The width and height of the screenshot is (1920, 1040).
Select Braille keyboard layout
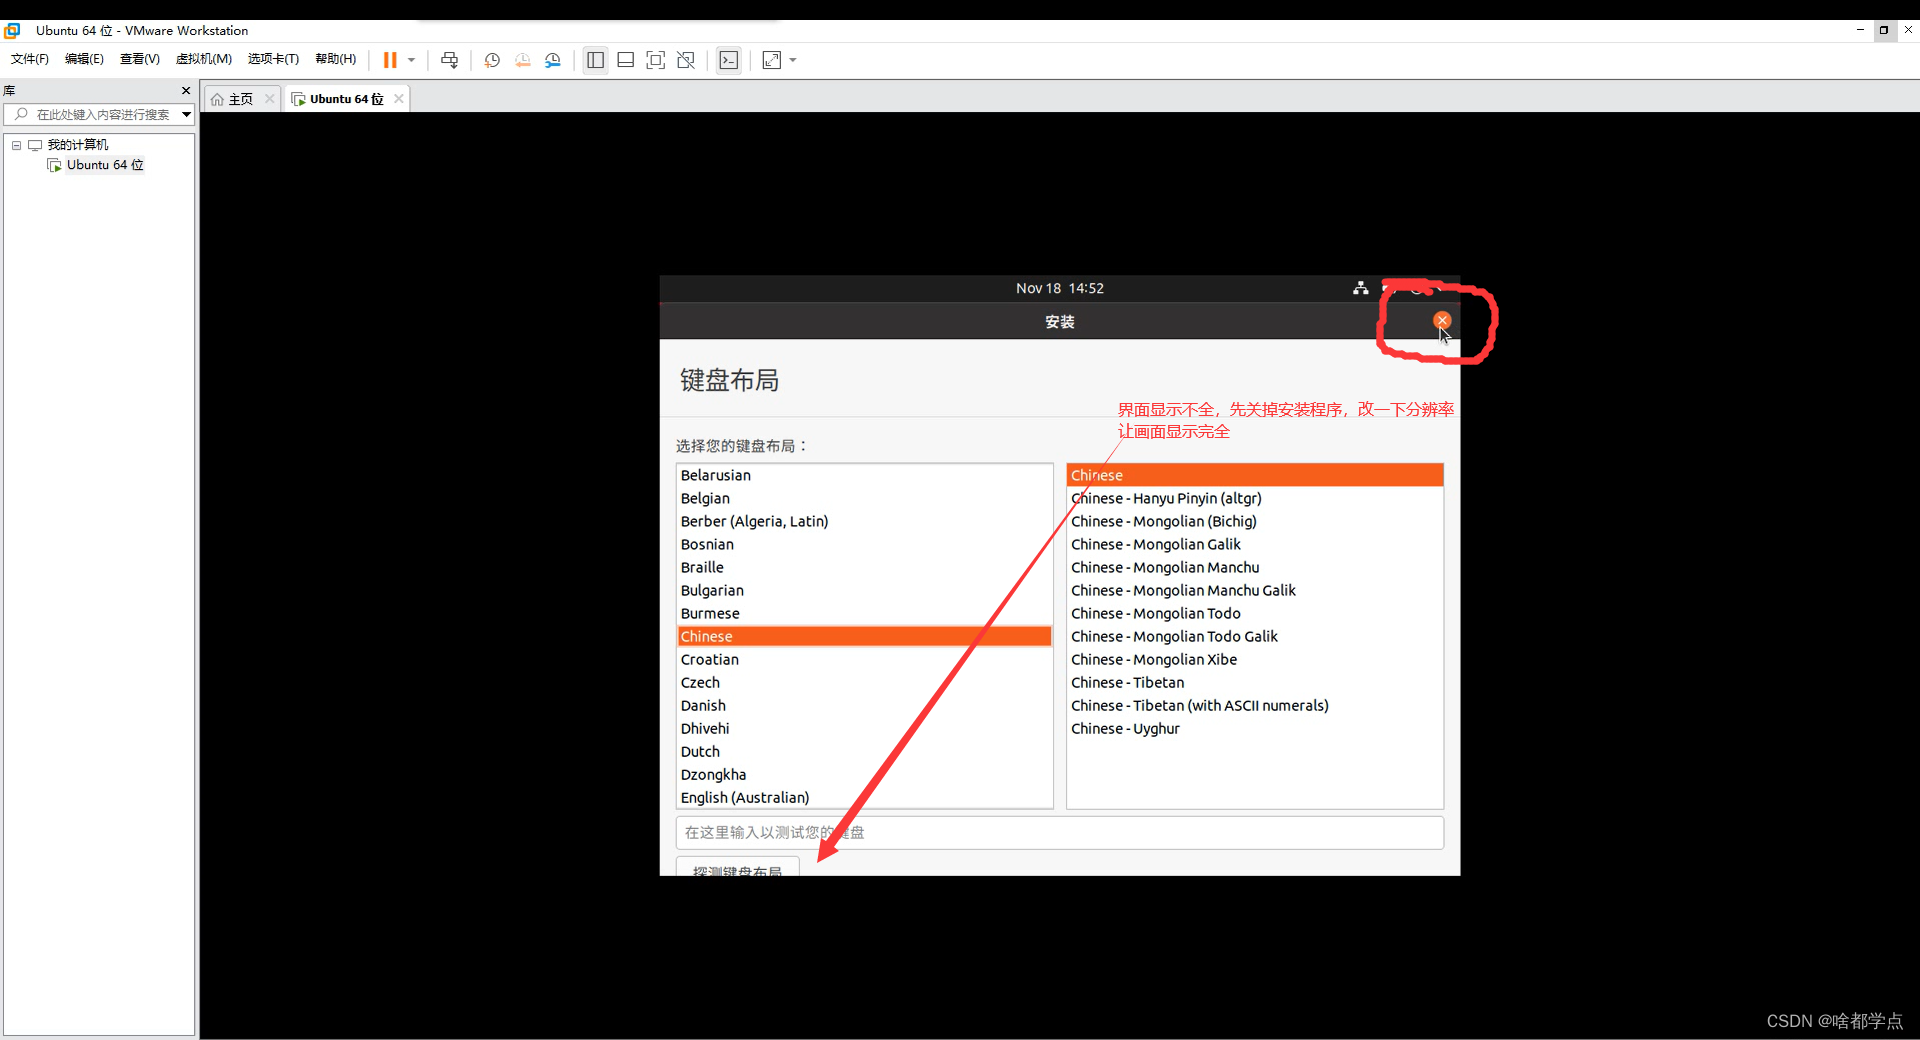864,567
